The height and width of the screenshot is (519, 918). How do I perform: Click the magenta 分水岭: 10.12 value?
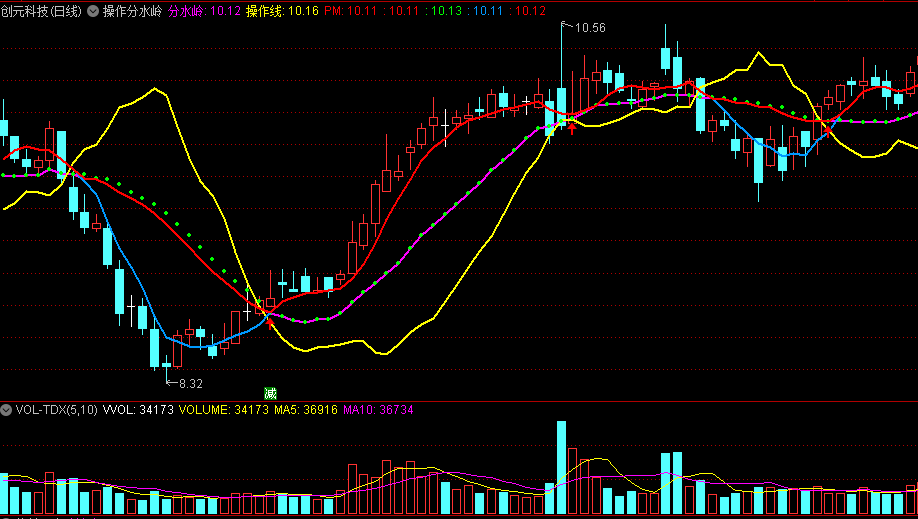point(204,11)
